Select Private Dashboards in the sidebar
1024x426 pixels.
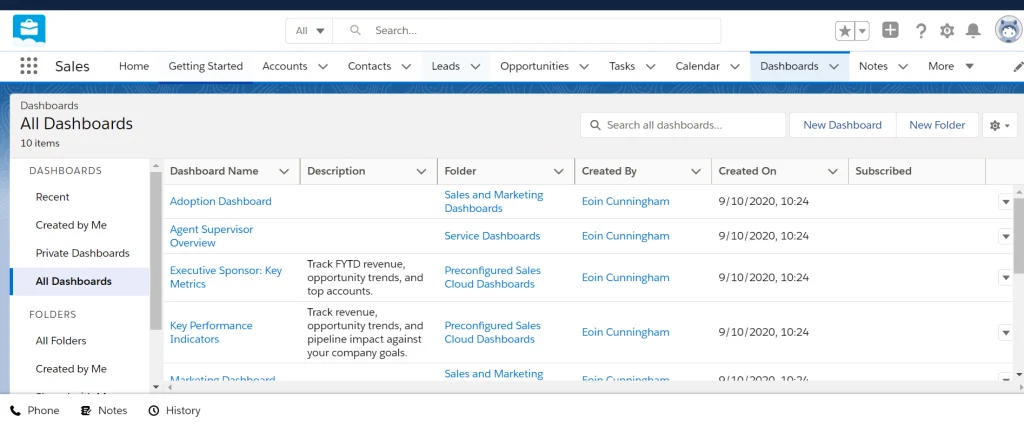click(80, 253)
